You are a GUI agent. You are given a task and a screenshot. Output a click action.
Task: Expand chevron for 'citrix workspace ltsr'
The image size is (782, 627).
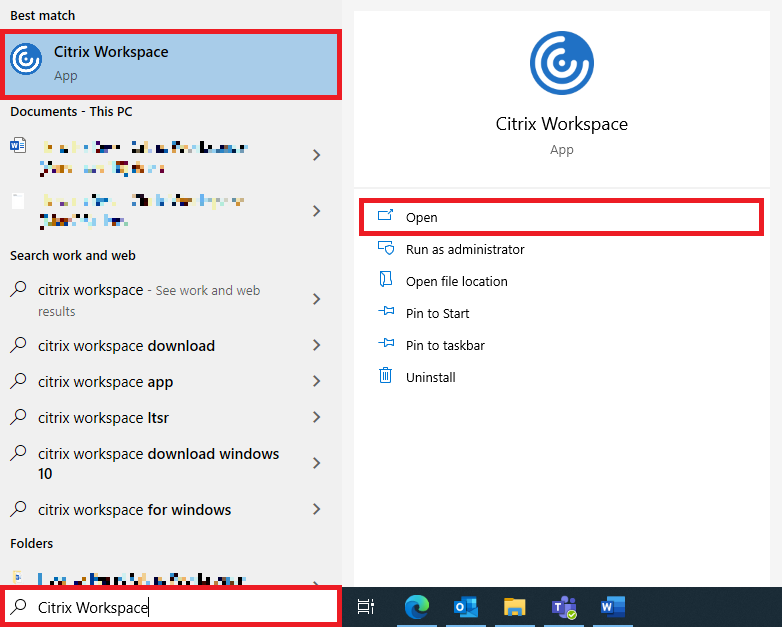tap(316, 417)
